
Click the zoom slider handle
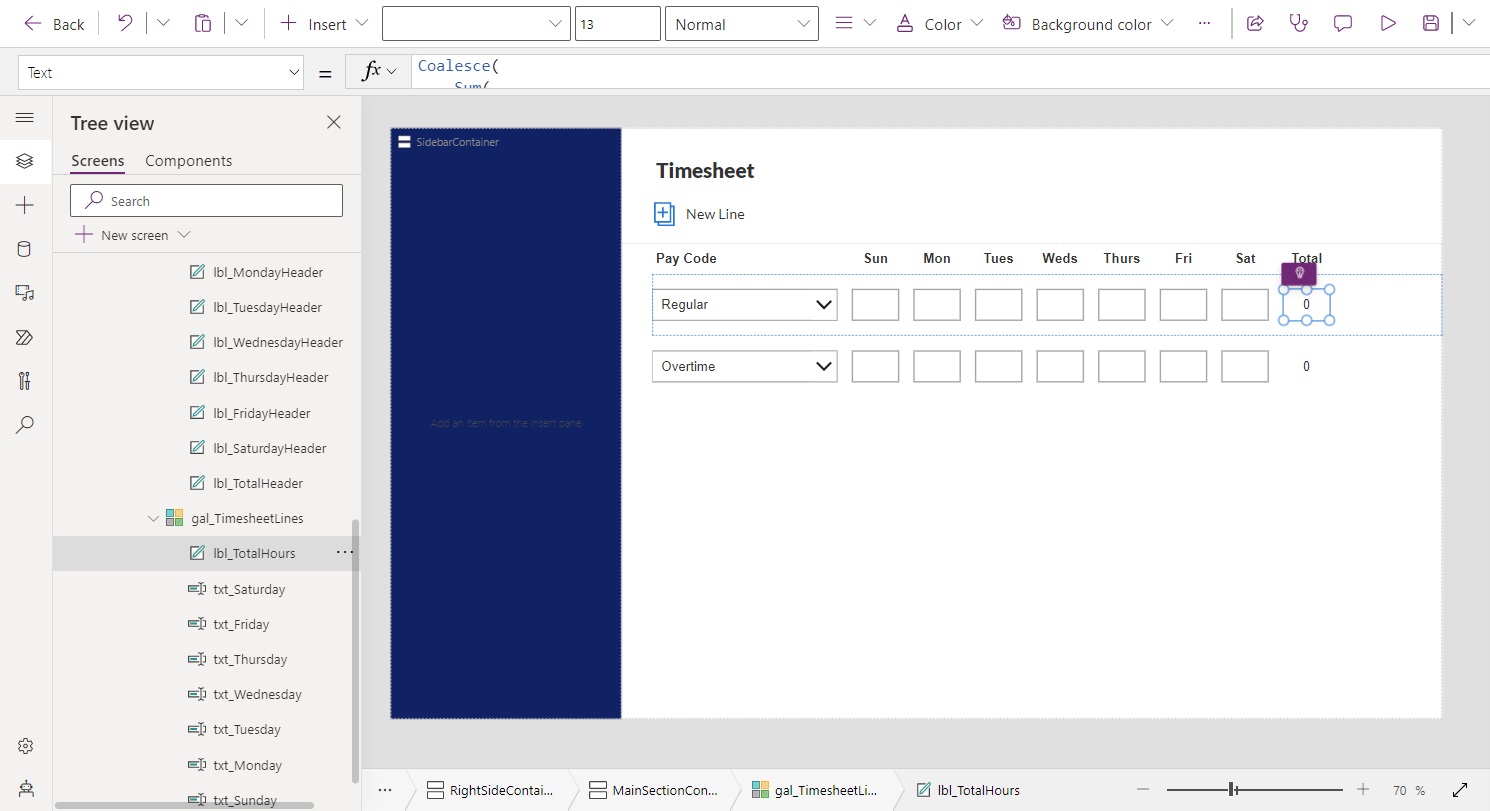point(1234,790)
